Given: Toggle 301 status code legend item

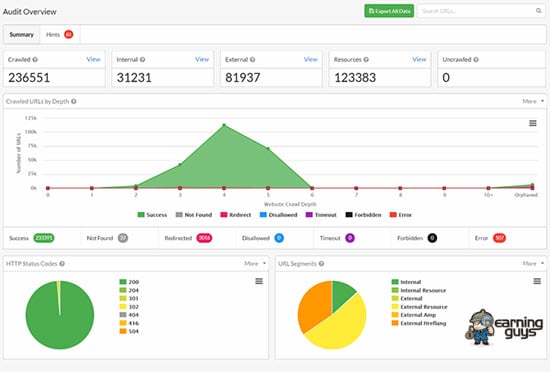Looking at the screenshot, I should click(129, 298).
